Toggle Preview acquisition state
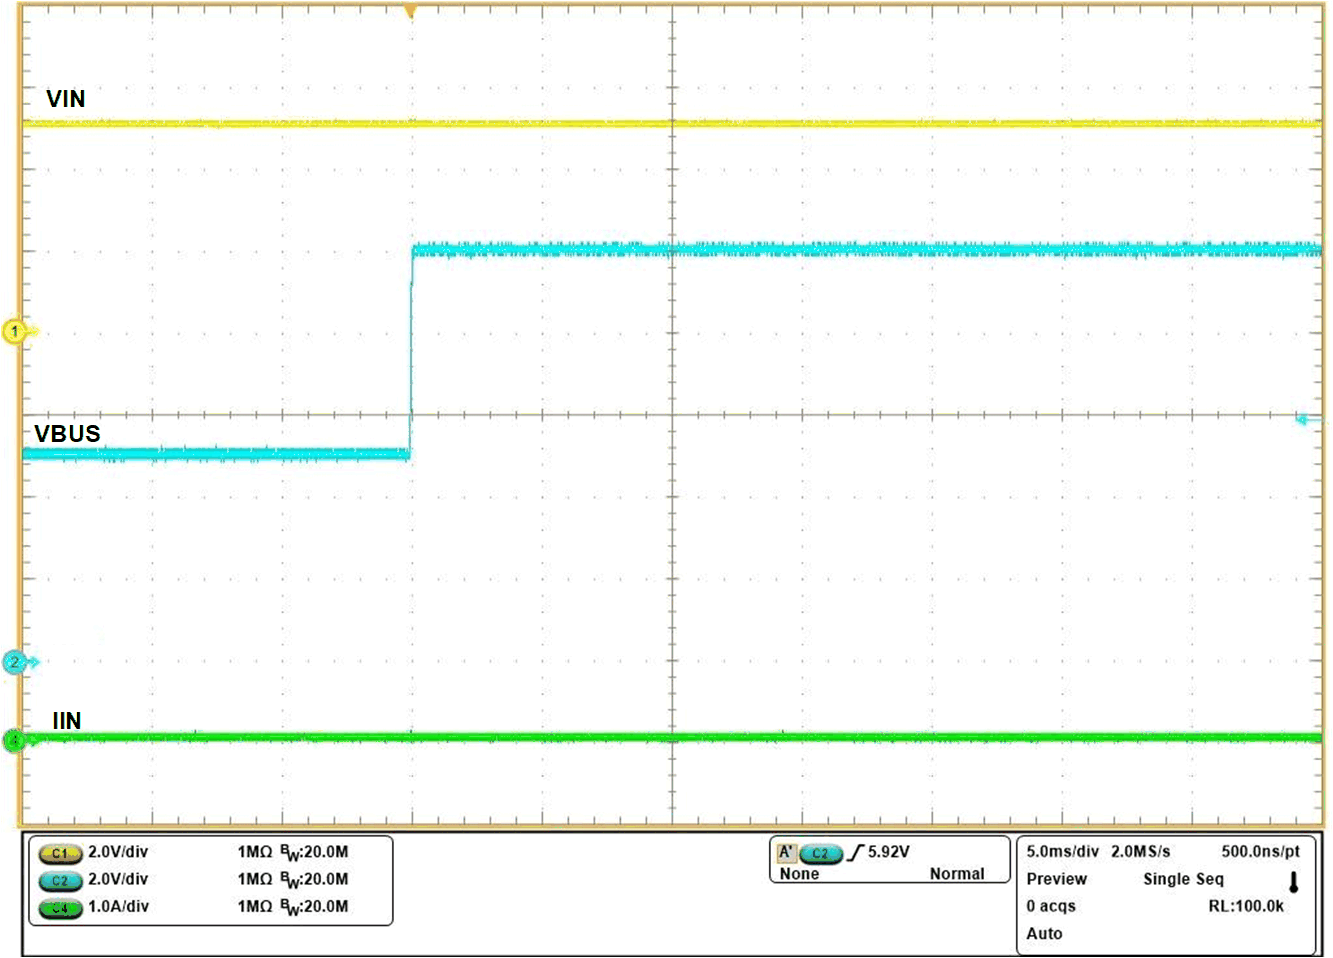This screenshot has width=1333, height=958. click(x=1057, y=879)
